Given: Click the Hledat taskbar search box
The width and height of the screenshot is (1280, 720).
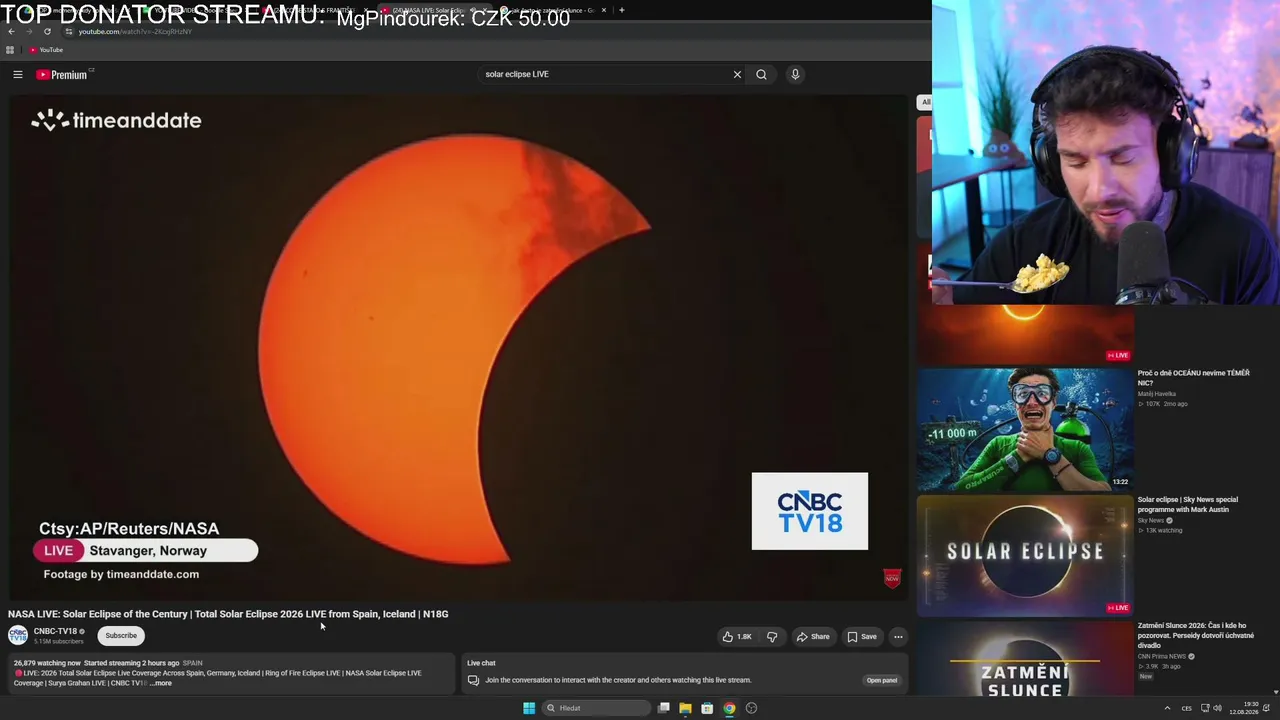Looking at the screenshot, I should [597, 708].
